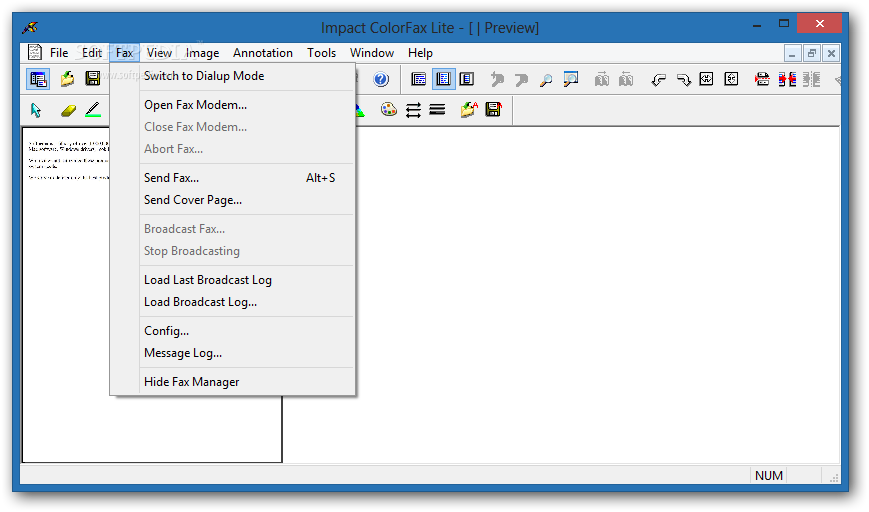Select Stop Broadcasting entry
The height and width of the screenshot is (512, 869).
(x=232, y=251)
